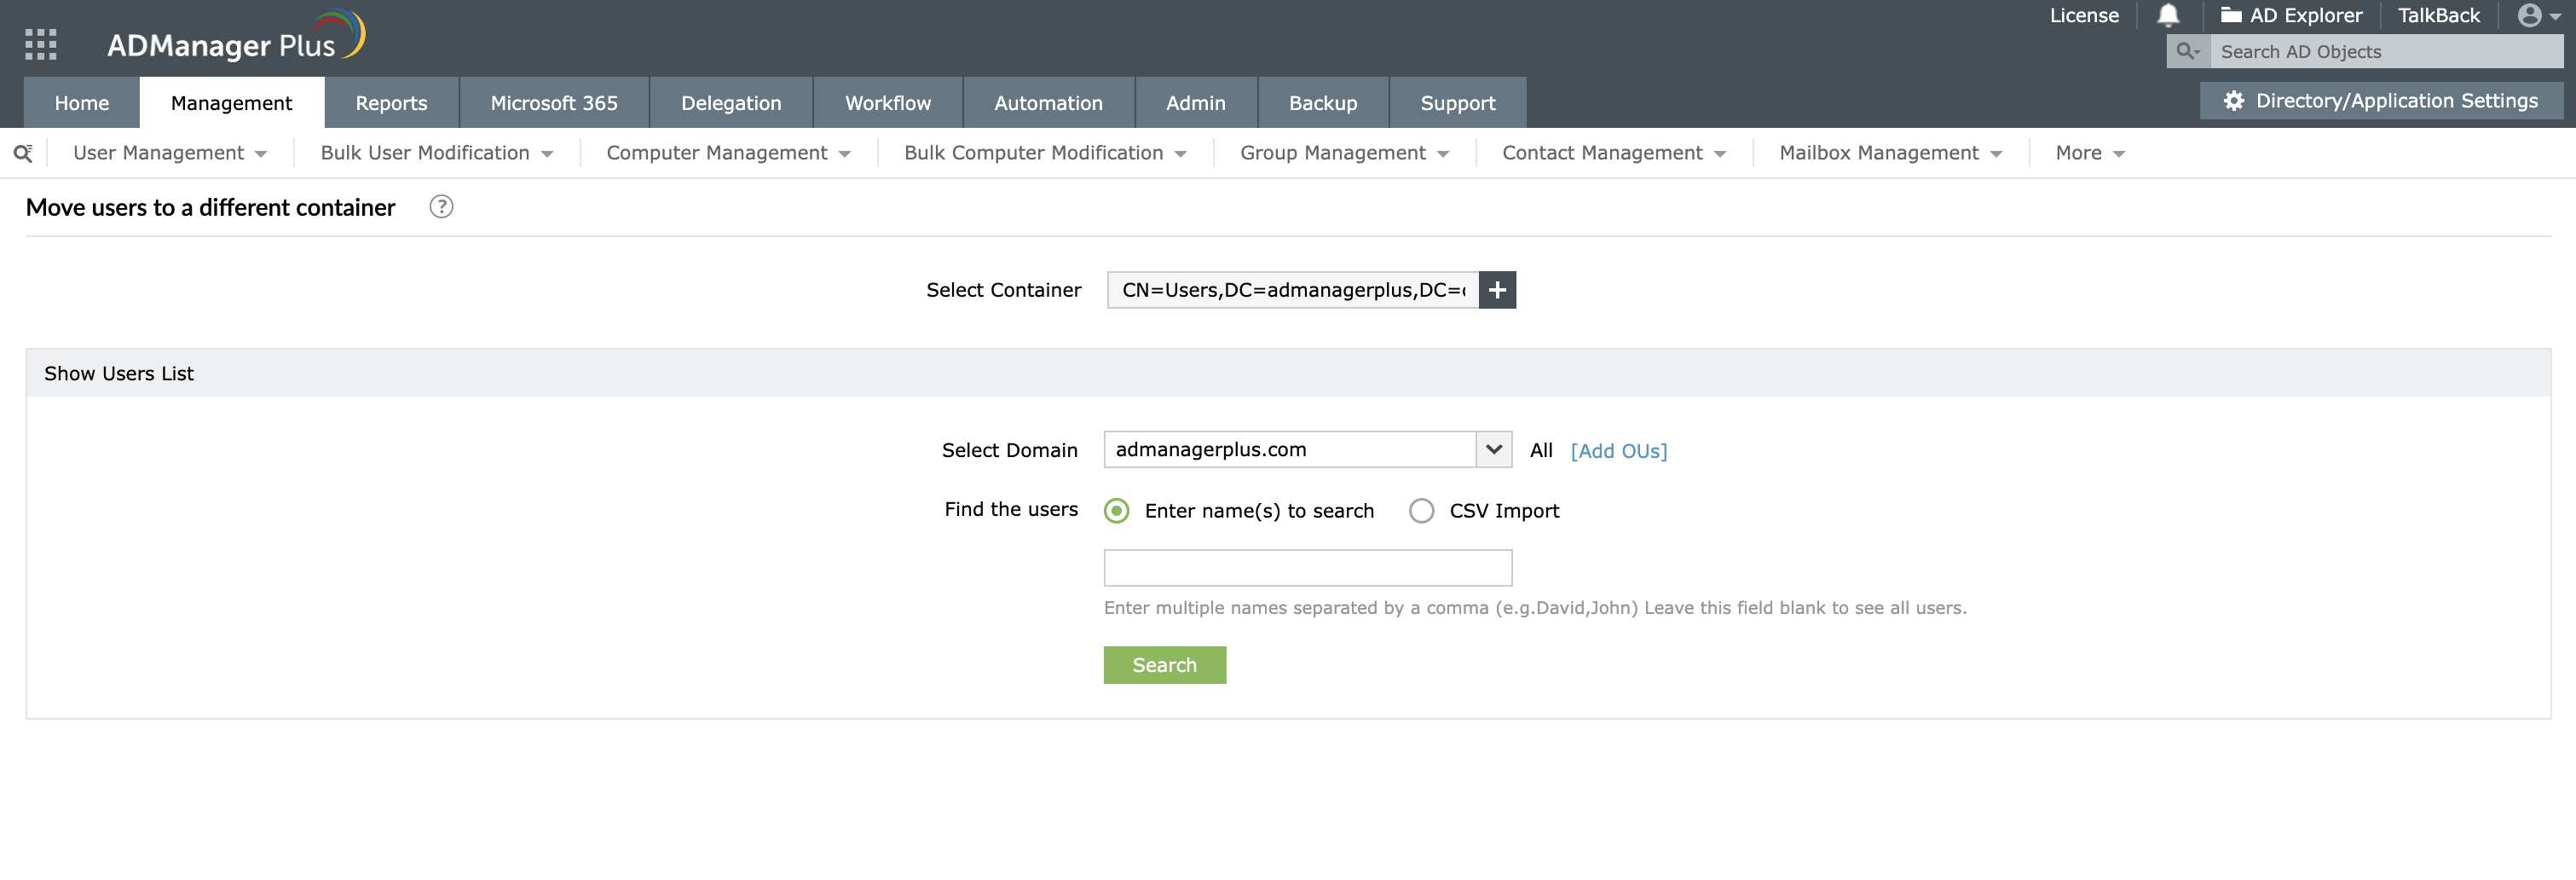Viewport: 2576px width, 880px height.
Task: Open the Select Domain dropdown
Action: pos(1308,449)
